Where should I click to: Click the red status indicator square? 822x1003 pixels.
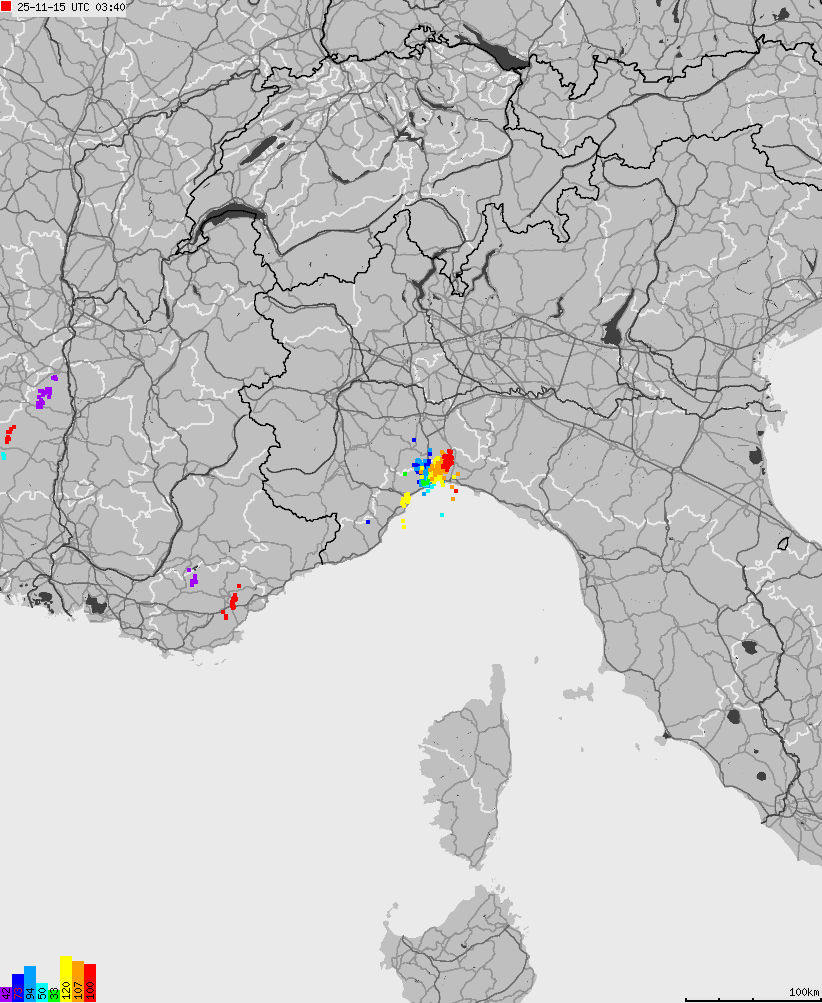pyautogui.click(x=6, y=8)
